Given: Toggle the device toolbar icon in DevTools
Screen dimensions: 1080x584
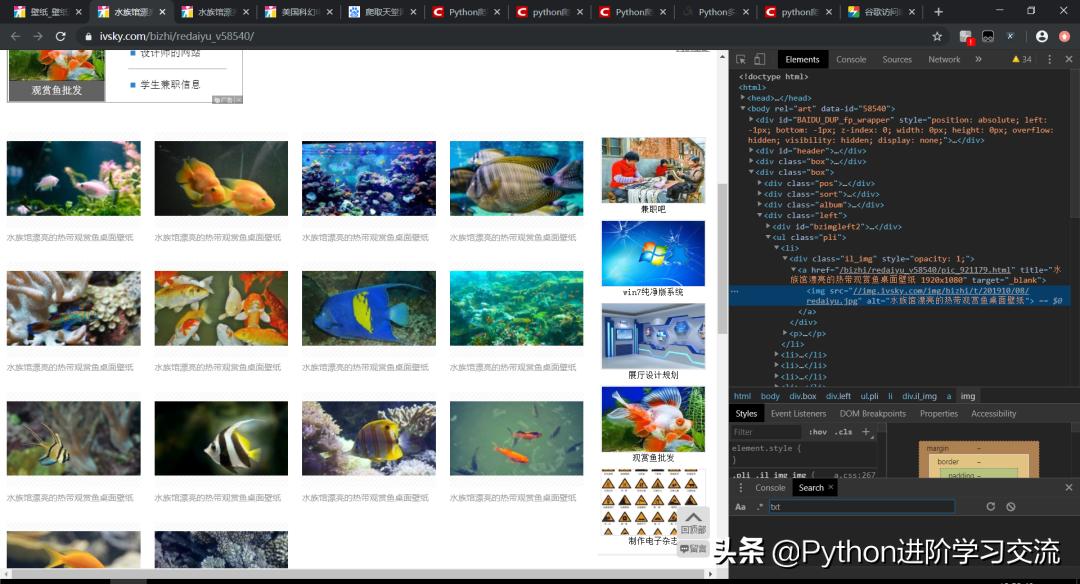Looking at the screenshot, I should (x=759, y=60).
